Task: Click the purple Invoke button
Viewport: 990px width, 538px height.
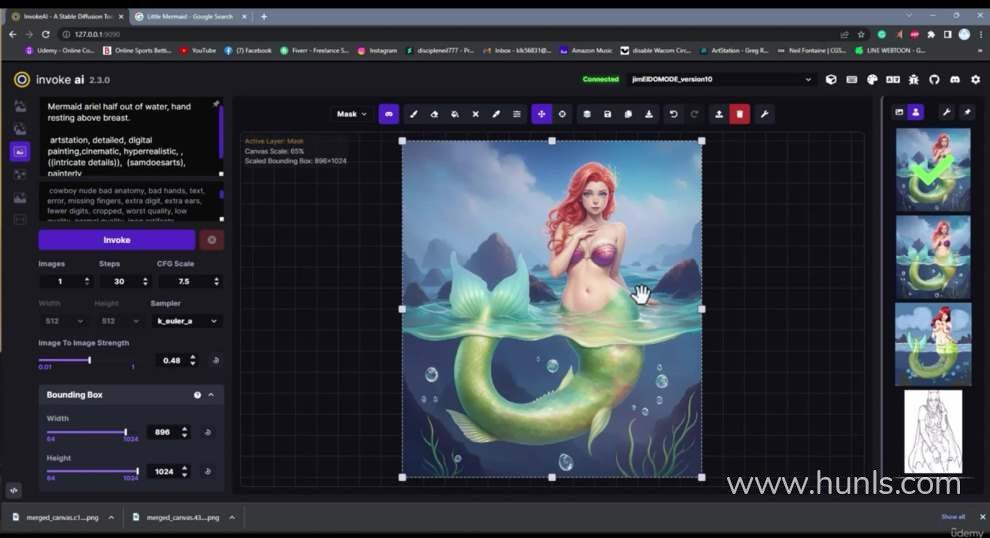Action: click(x=117, y=240)
